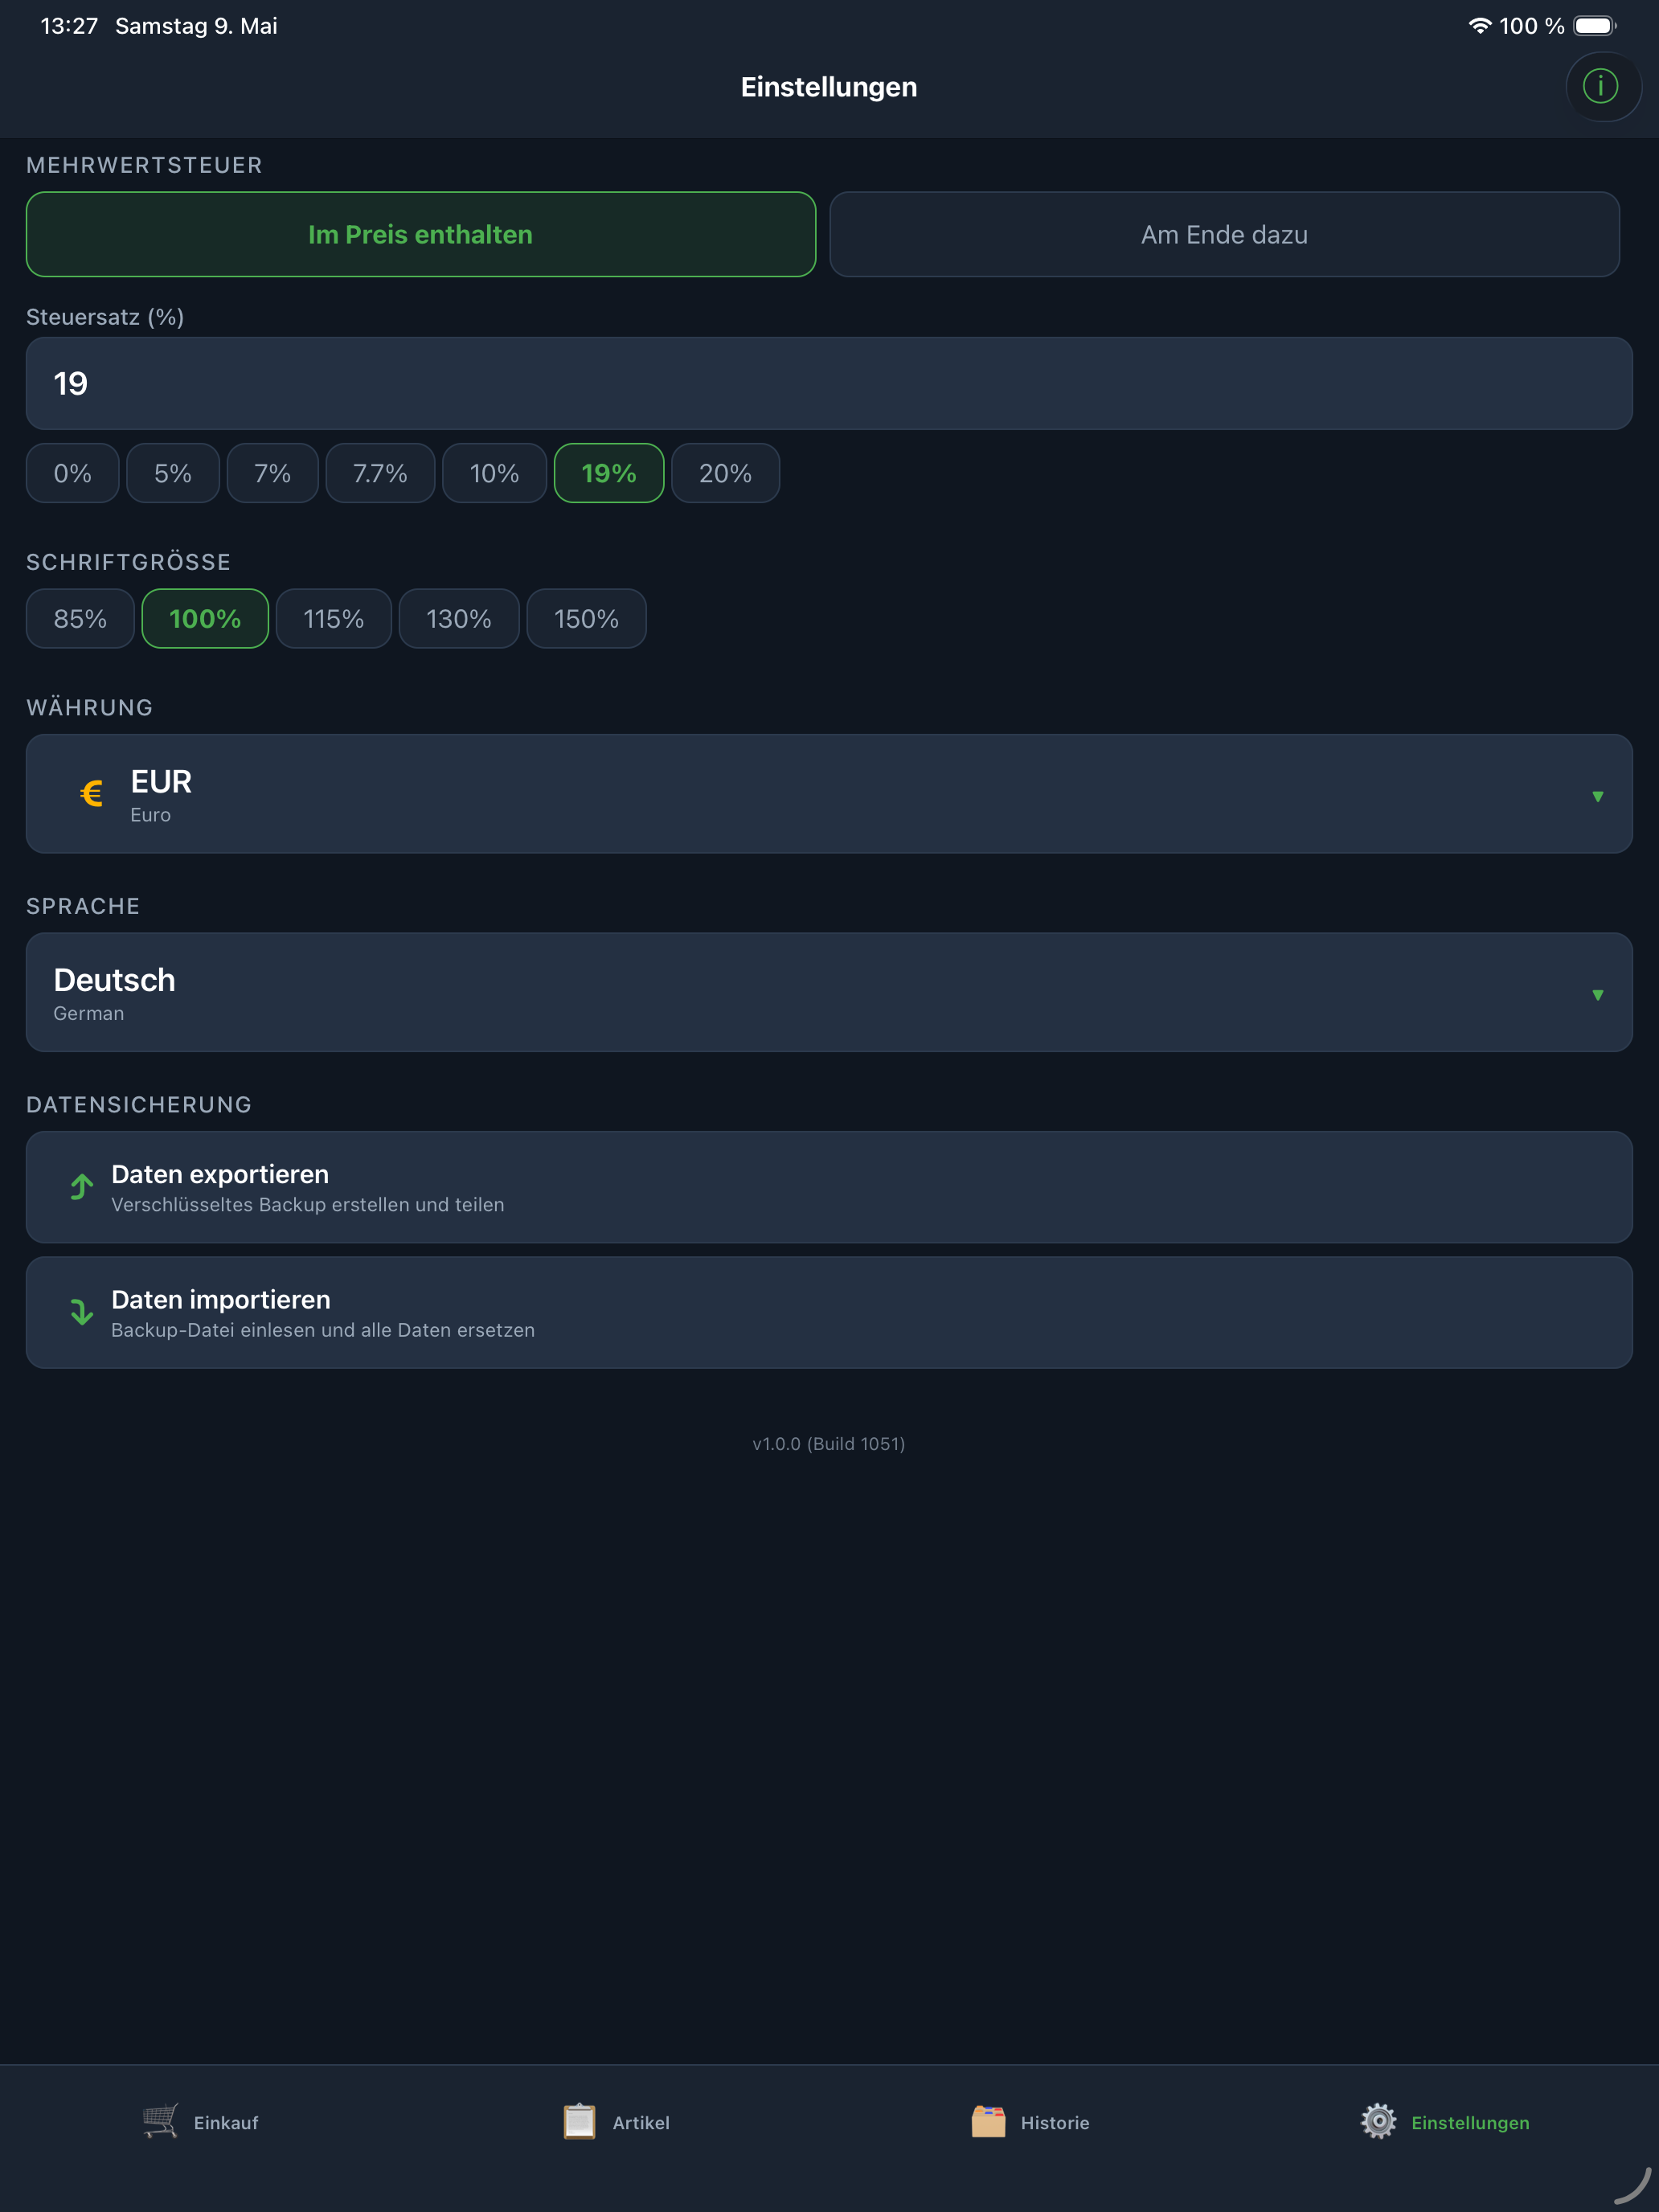Tap 'Daten exportieren' backup button

tap(829, 1187)
